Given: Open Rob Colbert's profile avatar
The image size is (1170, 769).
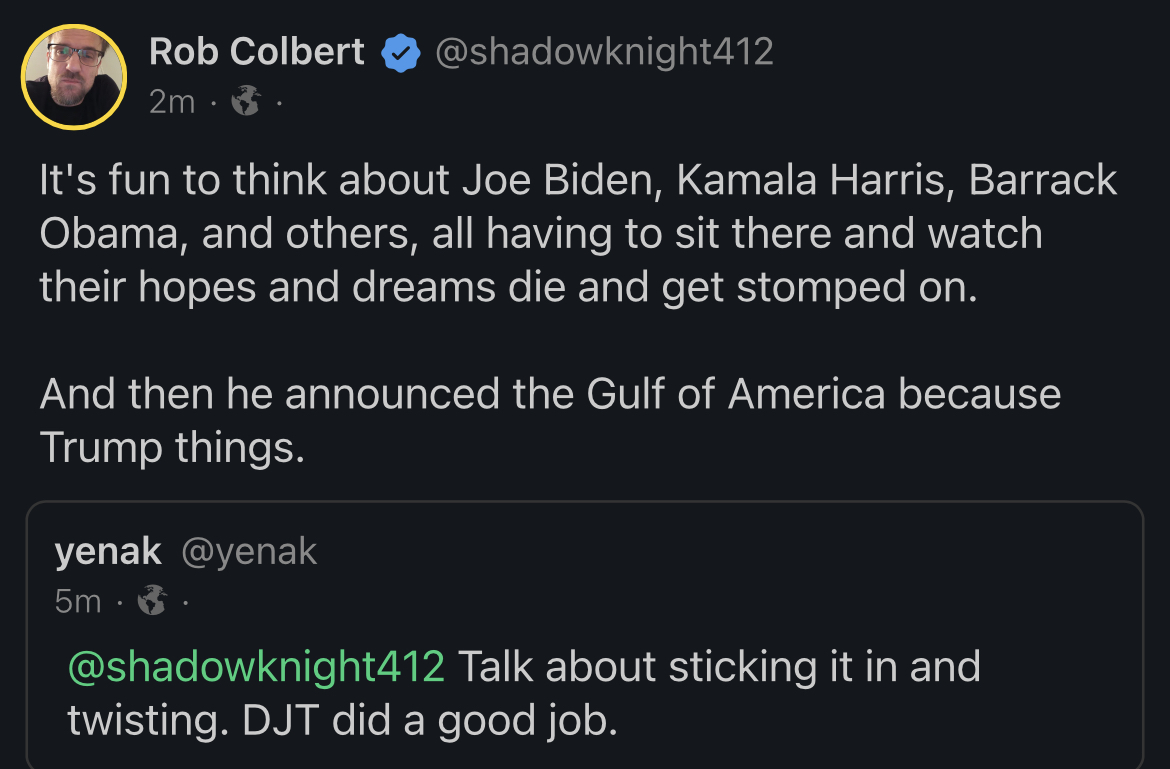Looking at the screenshot, I should click(x=74, y=77).
